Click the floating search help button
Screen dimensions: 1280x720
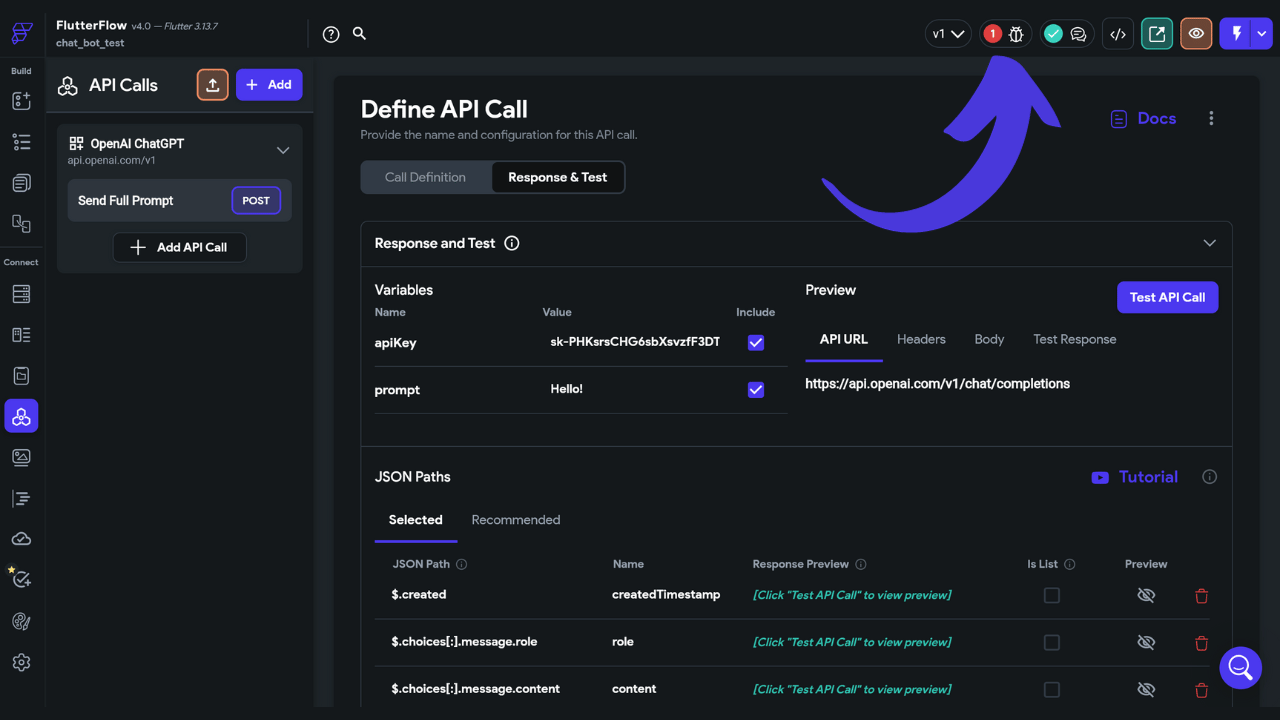click(1240, 667)
